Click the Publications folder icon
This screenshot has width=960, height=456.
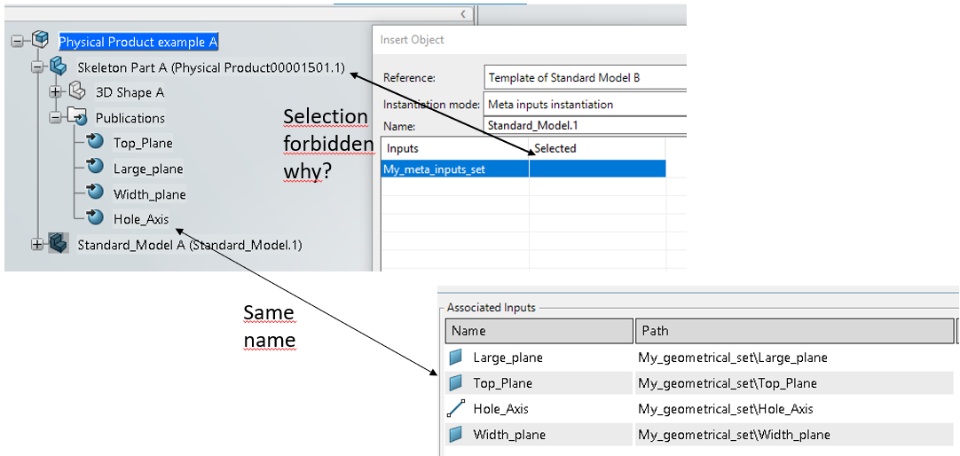point(77,116)
